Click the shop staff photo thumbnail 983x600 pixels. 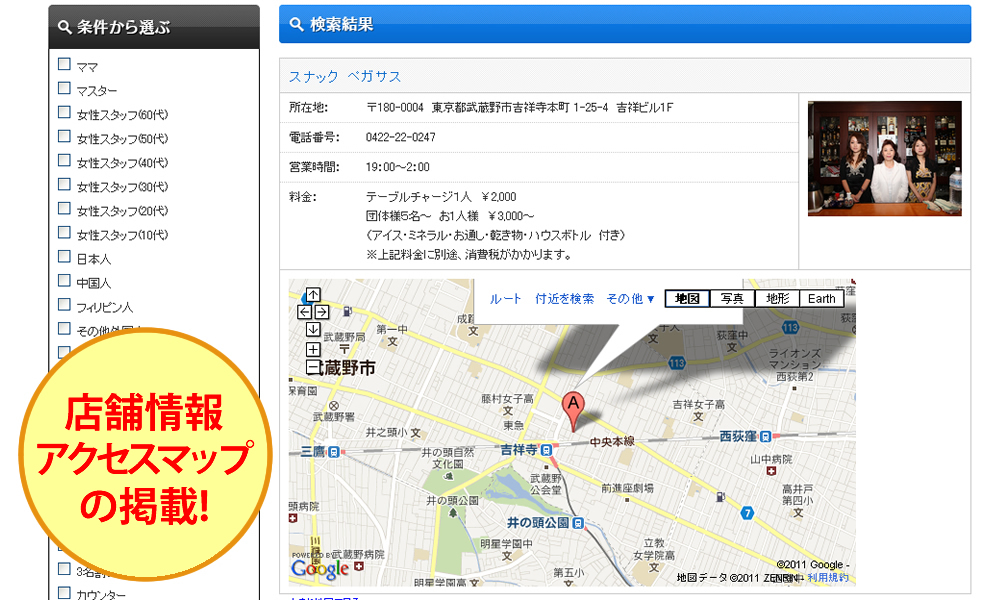pos(885,159)
